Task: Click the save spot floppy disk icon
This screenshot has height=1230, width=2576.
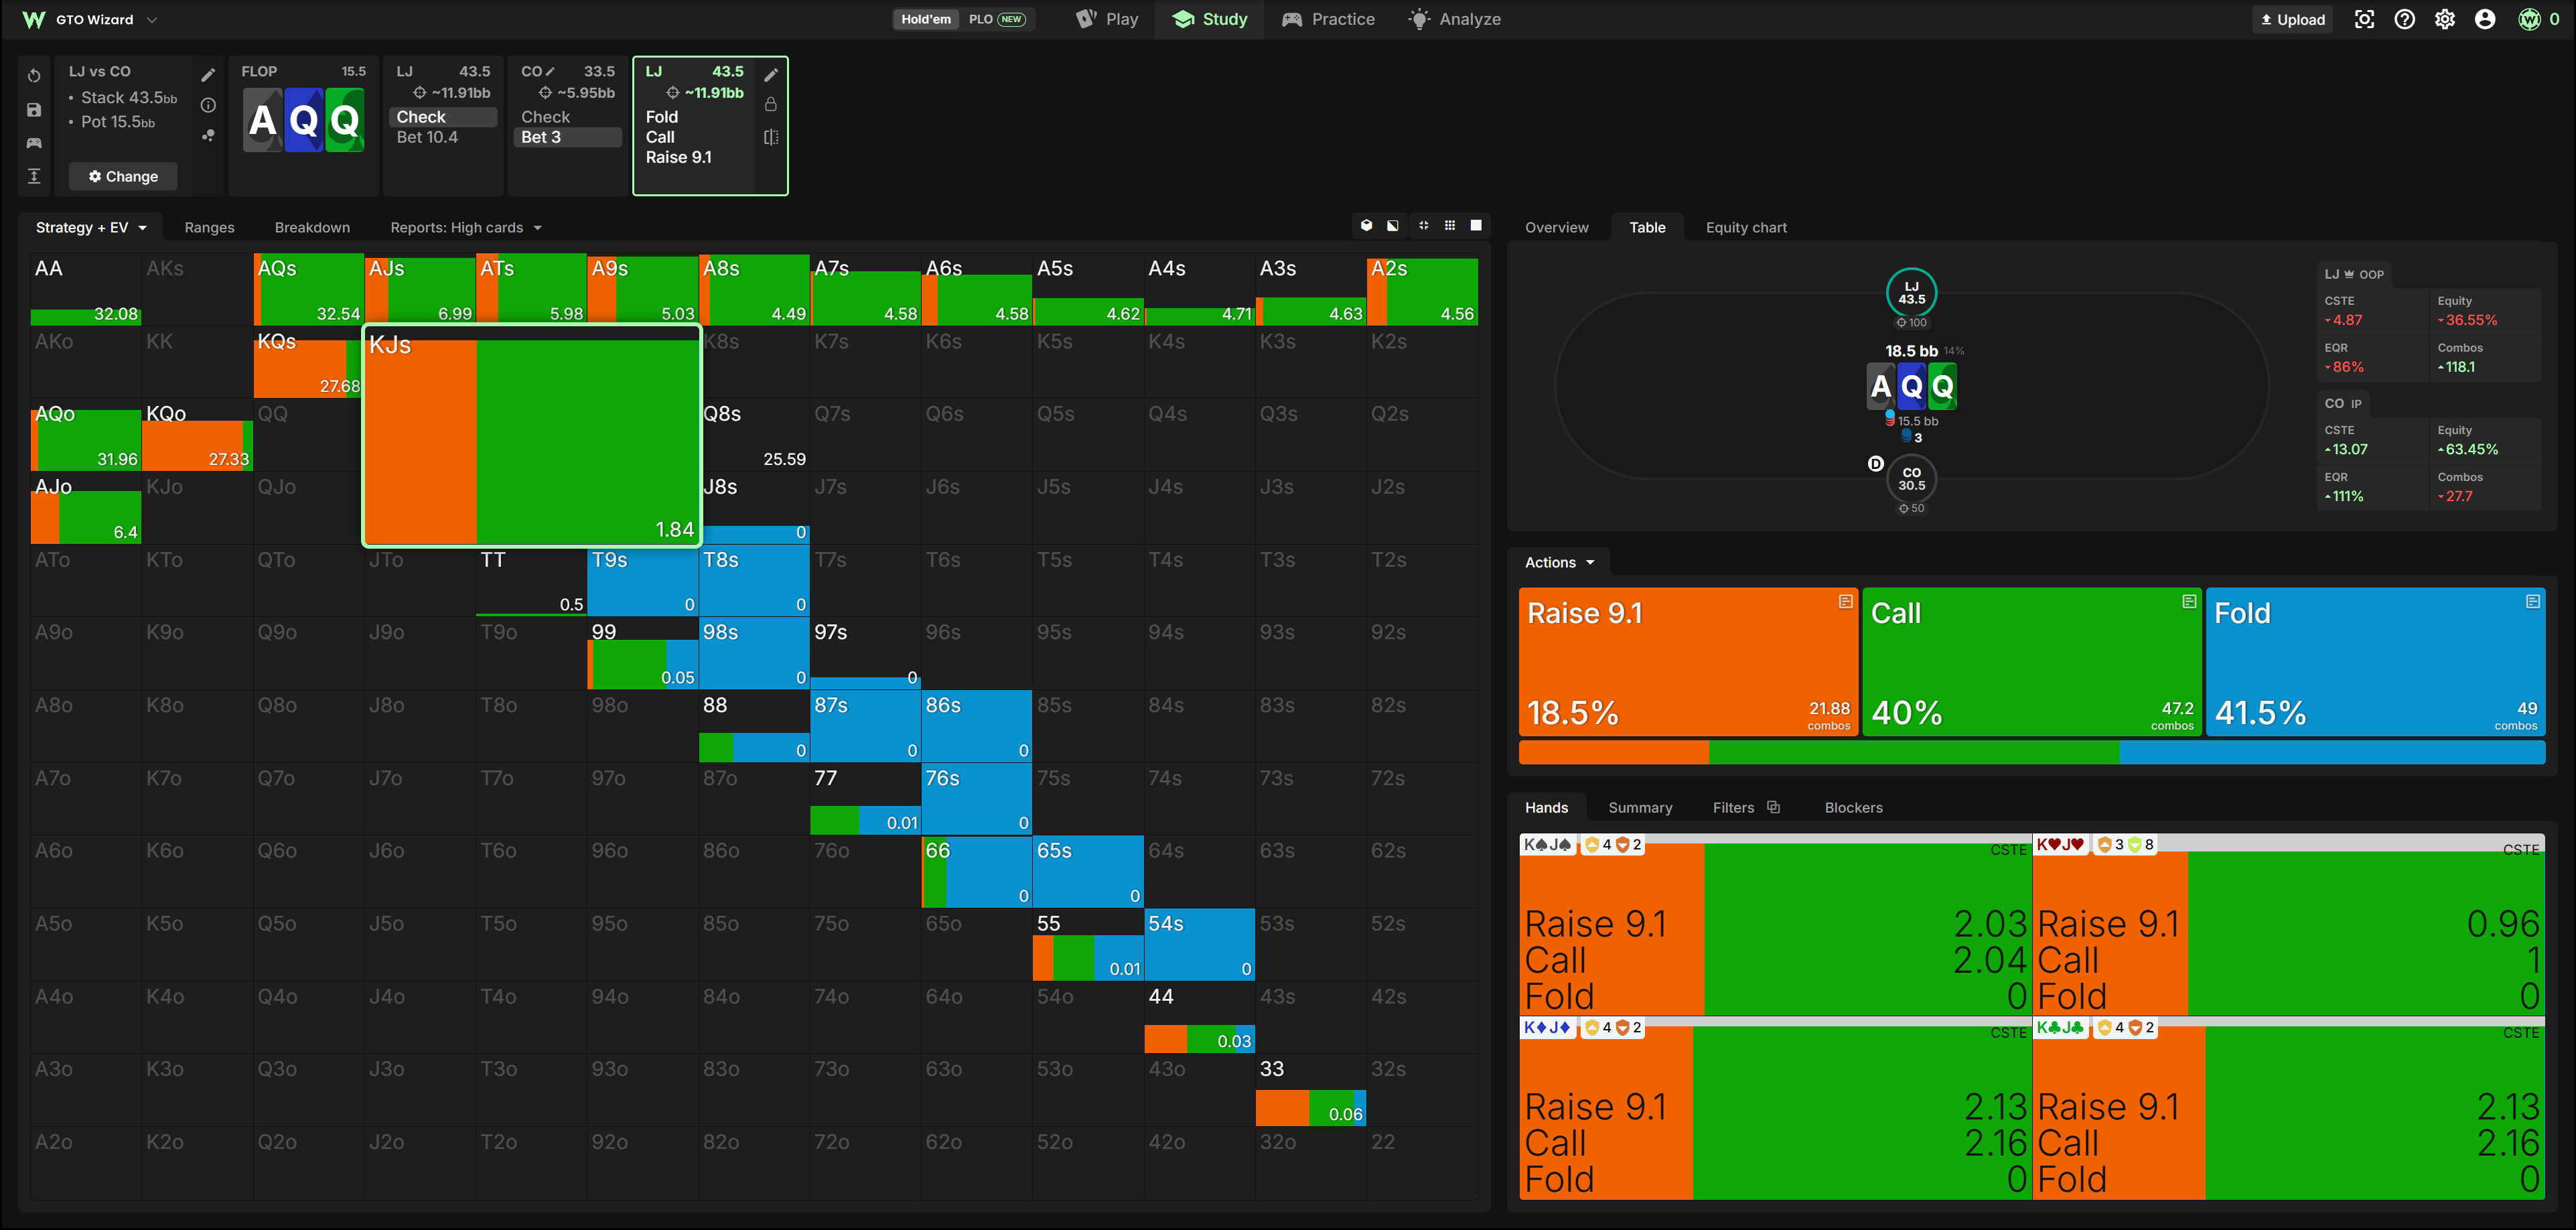Action: [34, 110]
